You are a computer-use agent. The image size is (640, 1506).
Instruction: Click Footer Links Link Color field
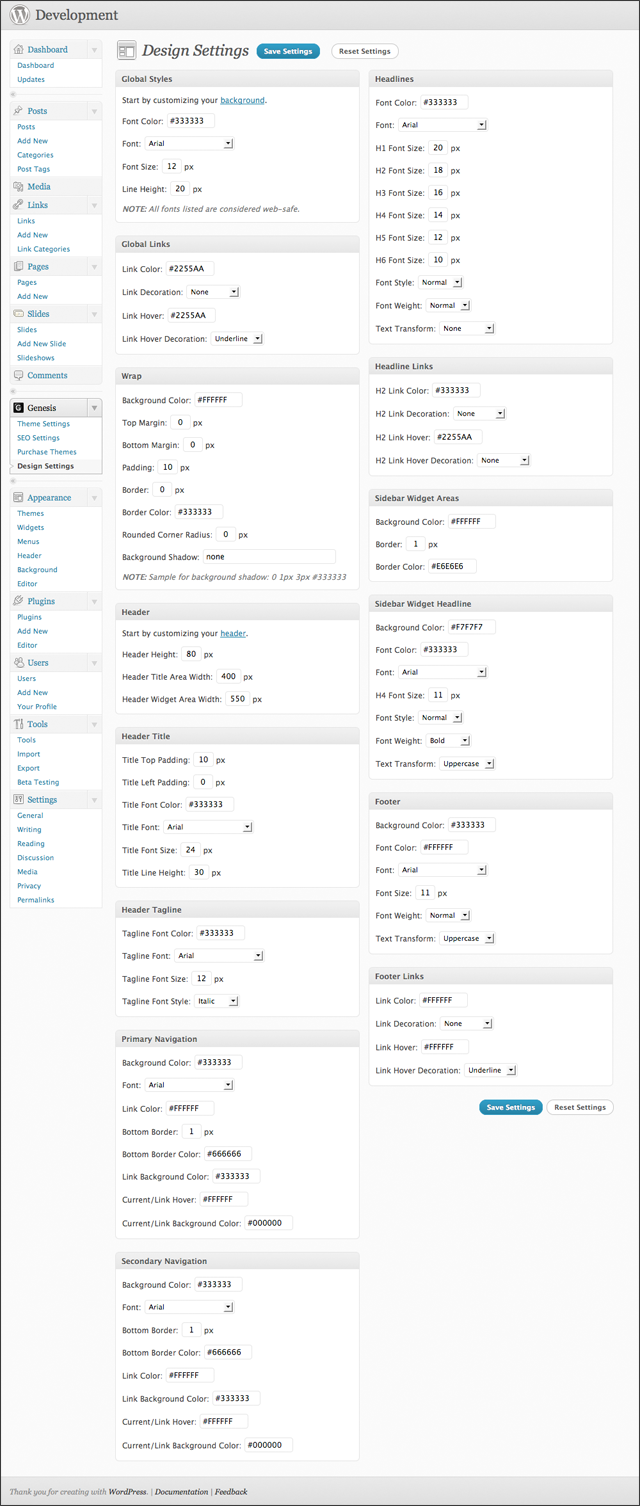coord(443,1001)
